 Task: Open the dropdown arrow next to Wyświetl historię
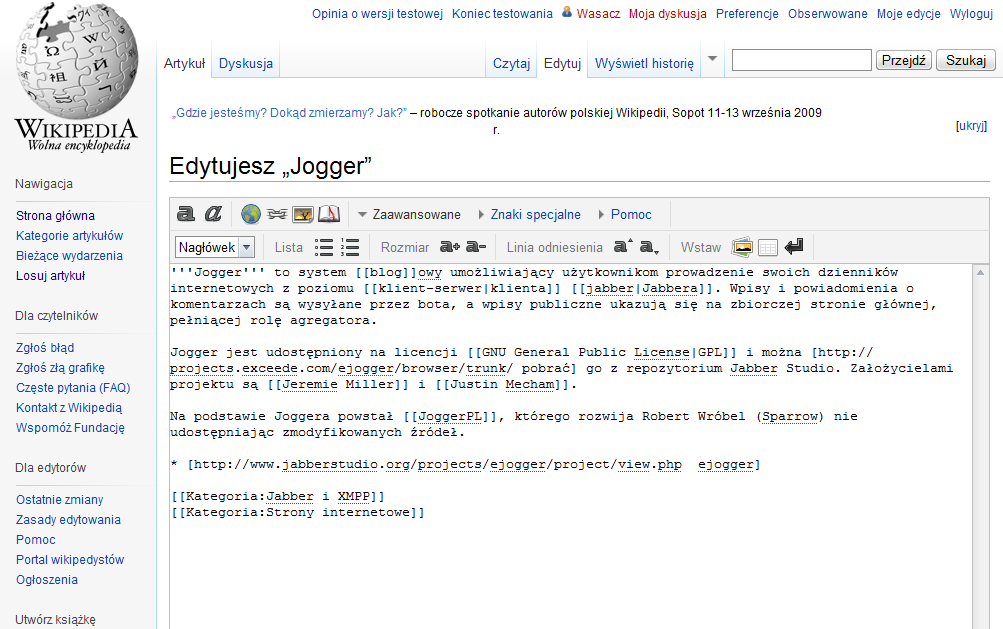712,59
